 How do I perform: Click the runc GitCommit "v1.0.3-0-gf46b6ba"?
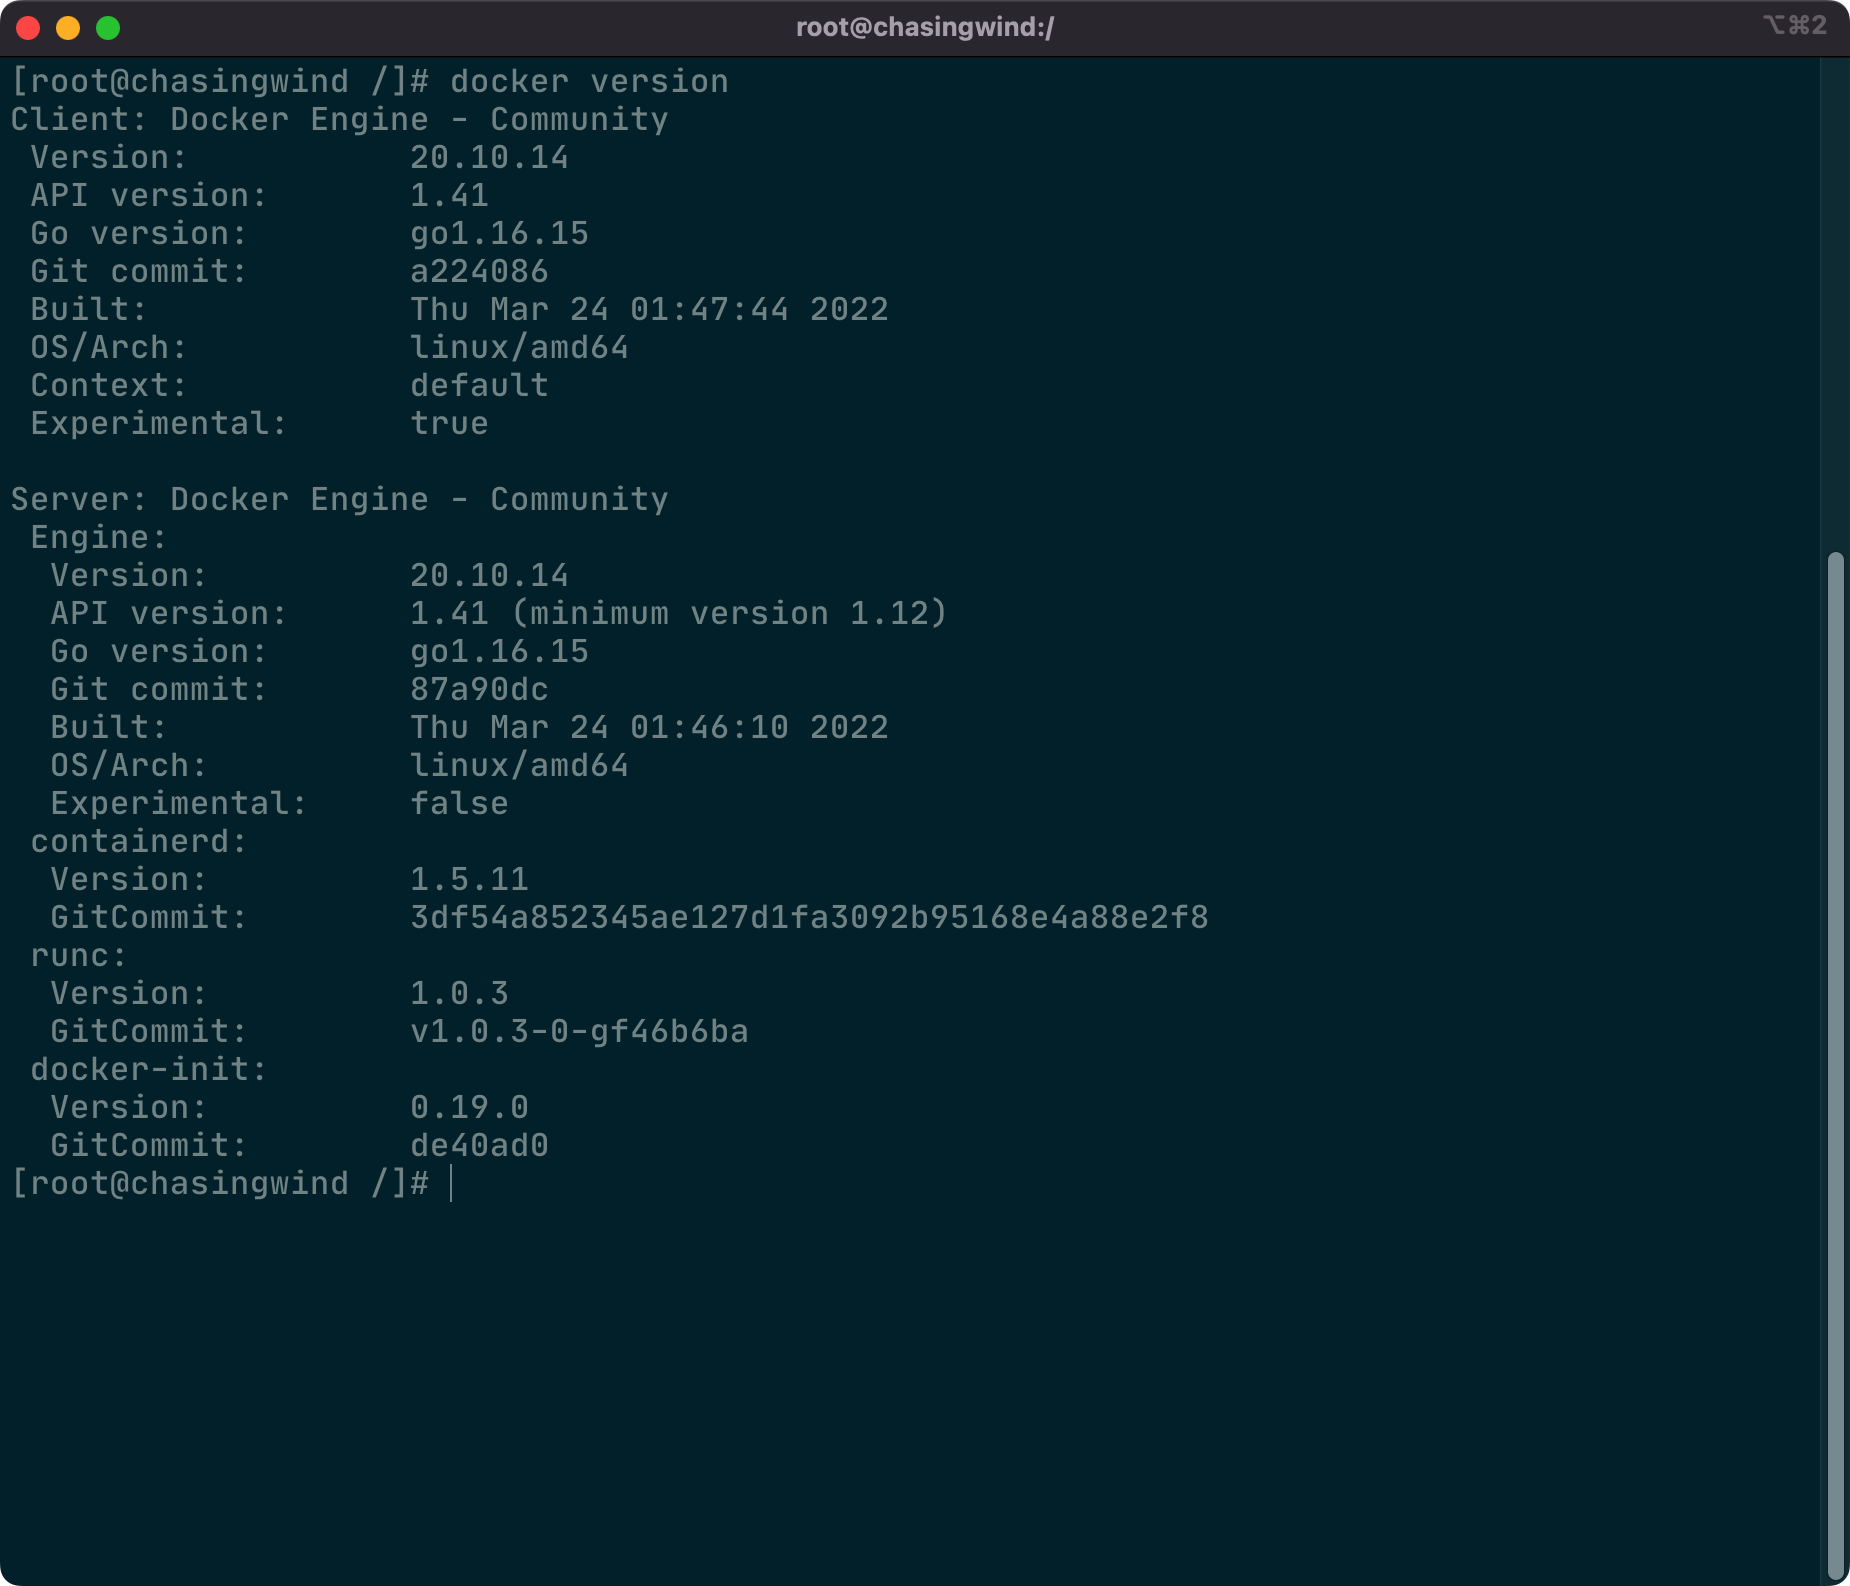tap(579, 1031)
